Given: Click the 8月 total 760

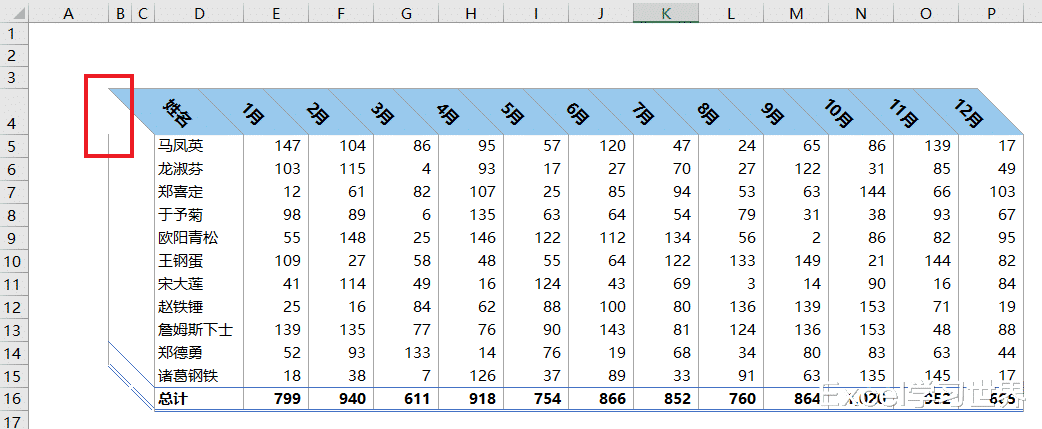Looking at the screenshot, I should 732,398.
